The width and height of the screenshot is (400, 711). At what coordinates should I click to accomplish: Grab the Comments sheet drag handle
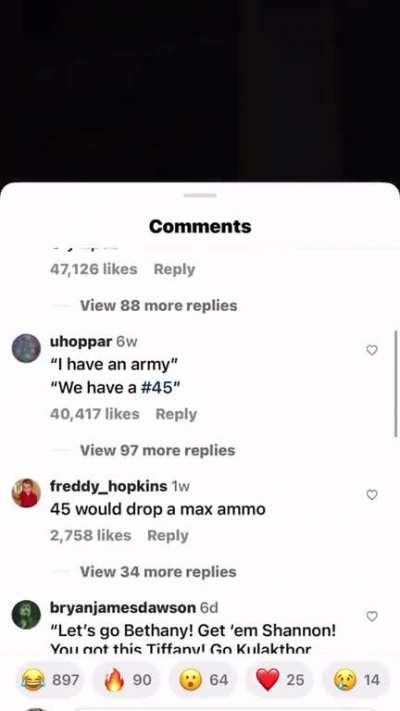tap(200, 195)
